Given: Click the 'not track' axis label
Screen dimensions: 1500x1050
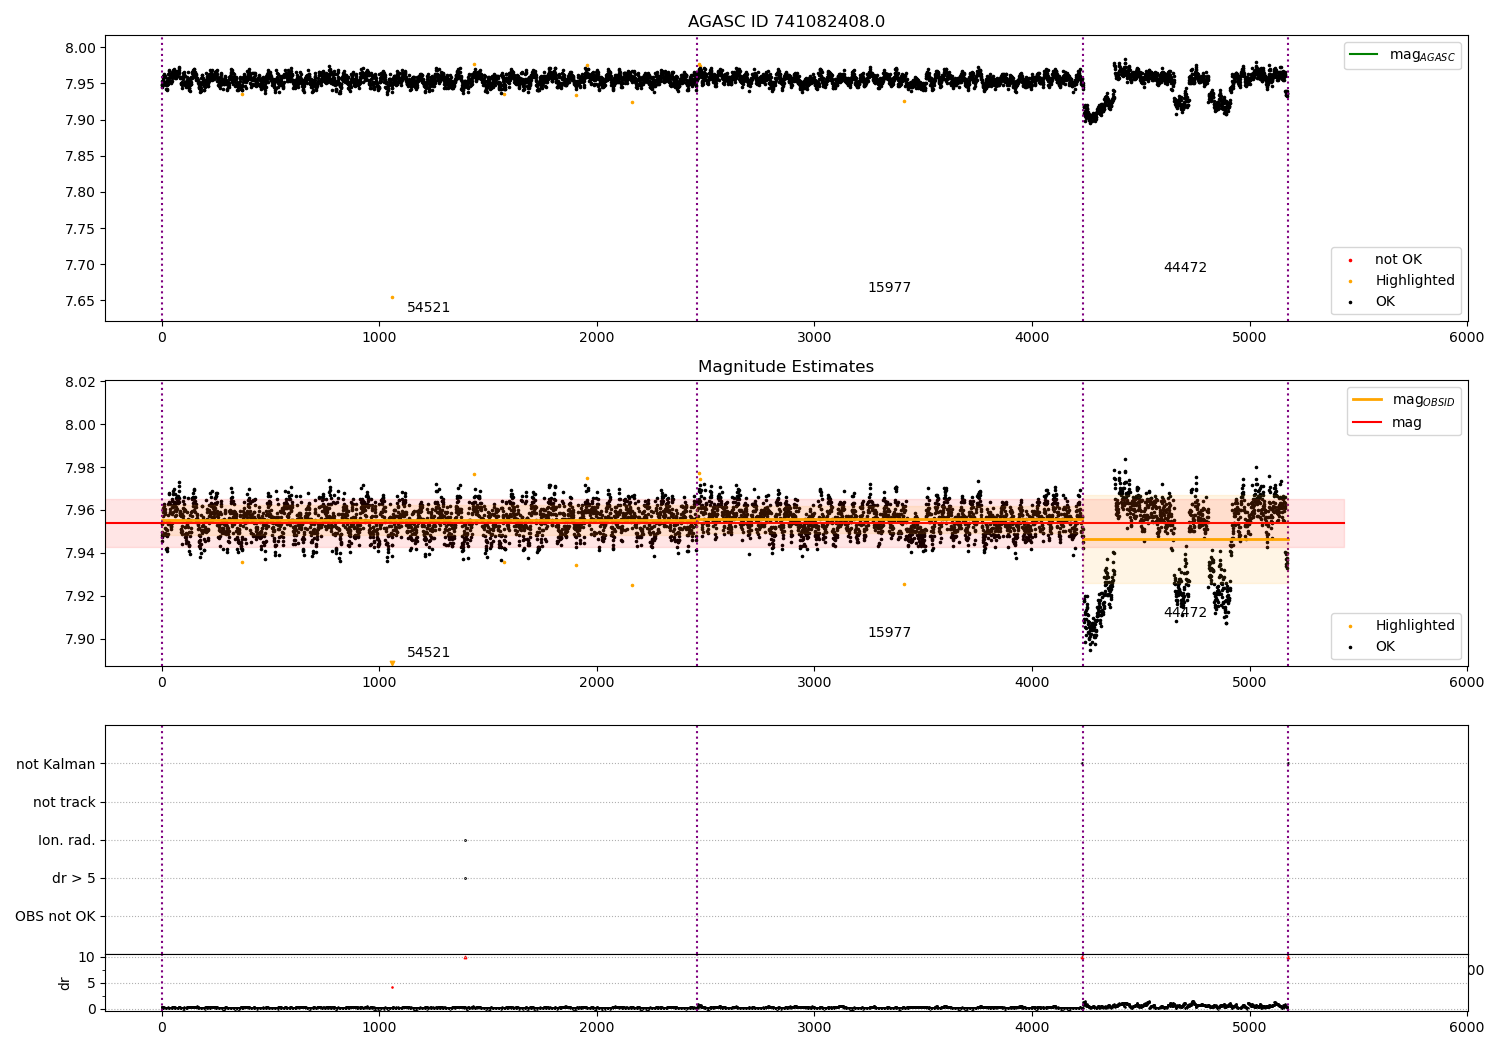Looking at the screenshot, I should pyautogui.click(x=64, y=803).
